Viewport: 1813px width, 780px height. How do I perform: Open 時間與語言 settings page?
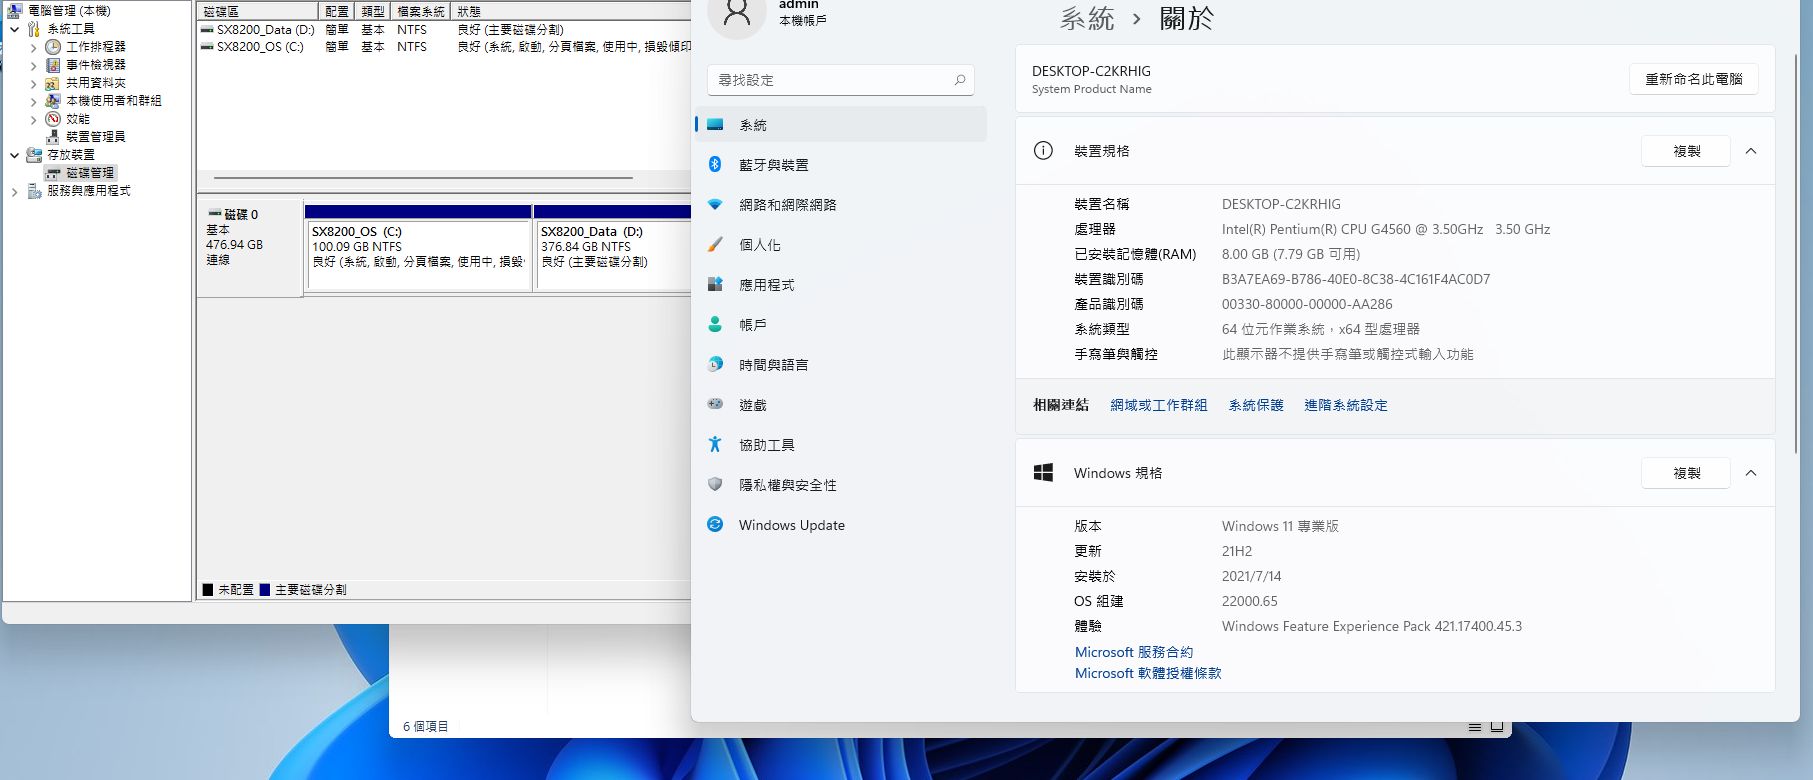point(841,365)
